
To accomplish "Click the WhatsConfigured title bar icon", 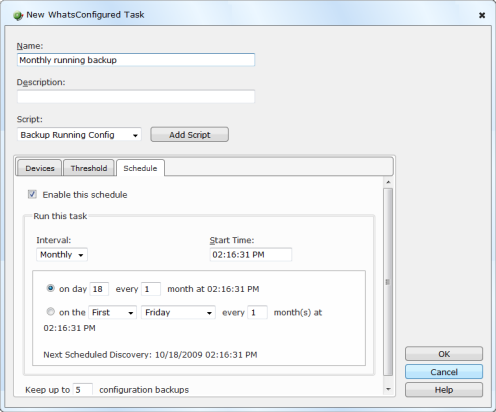I will click(18, 15).
